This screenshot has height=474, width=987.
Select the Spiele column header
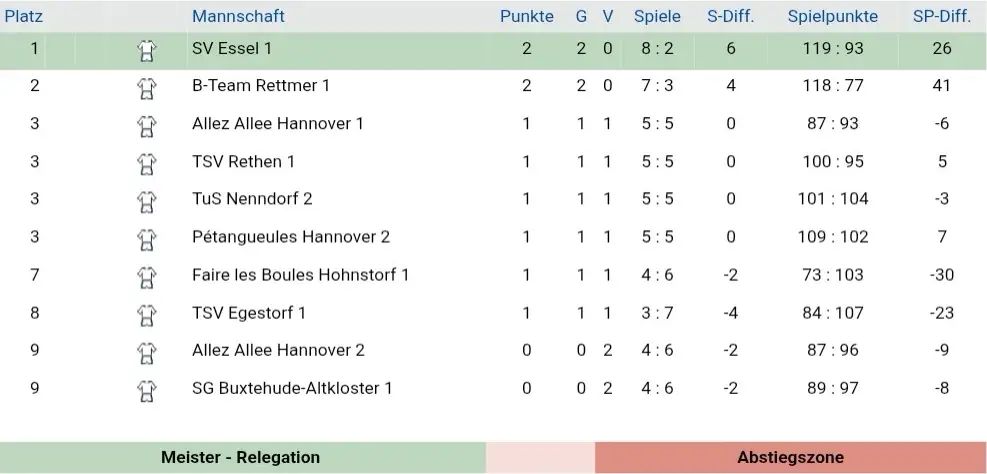[657, 16]
